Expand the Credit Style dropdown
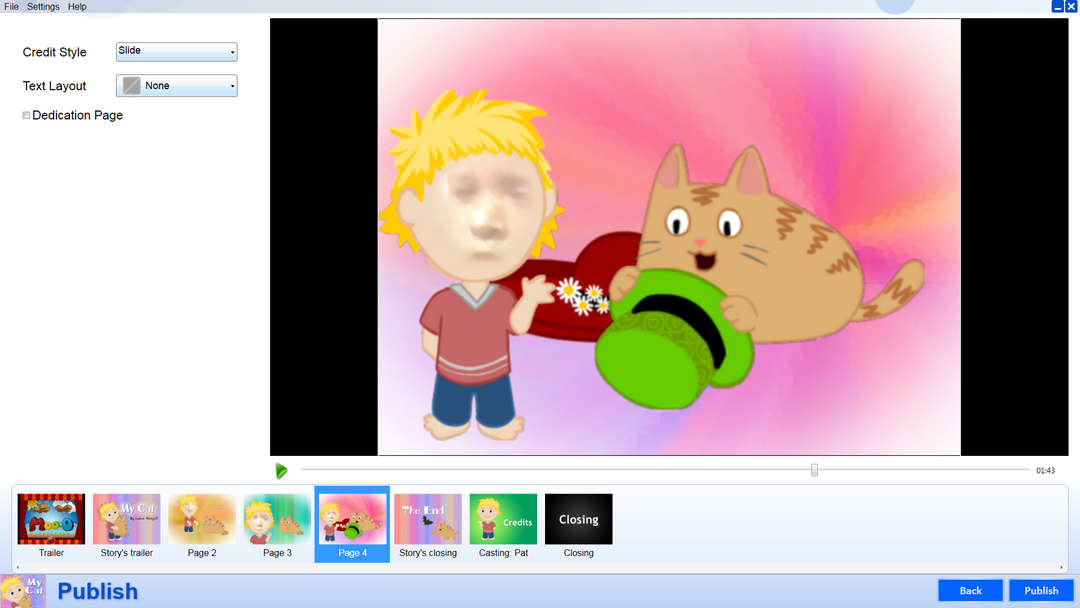Image resolution: width=1080 pixels, height=608 pixels. tap(177, 52)
